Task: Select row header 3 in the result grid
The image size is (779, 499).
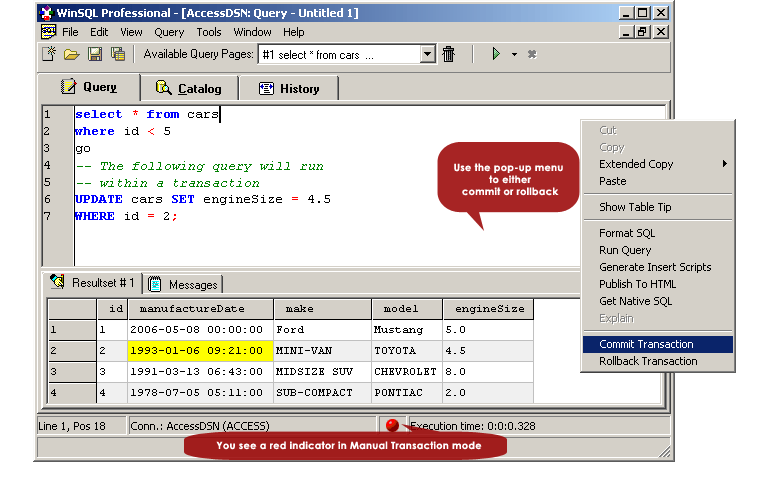Action: pyautogui.click(x=72, y=372)
